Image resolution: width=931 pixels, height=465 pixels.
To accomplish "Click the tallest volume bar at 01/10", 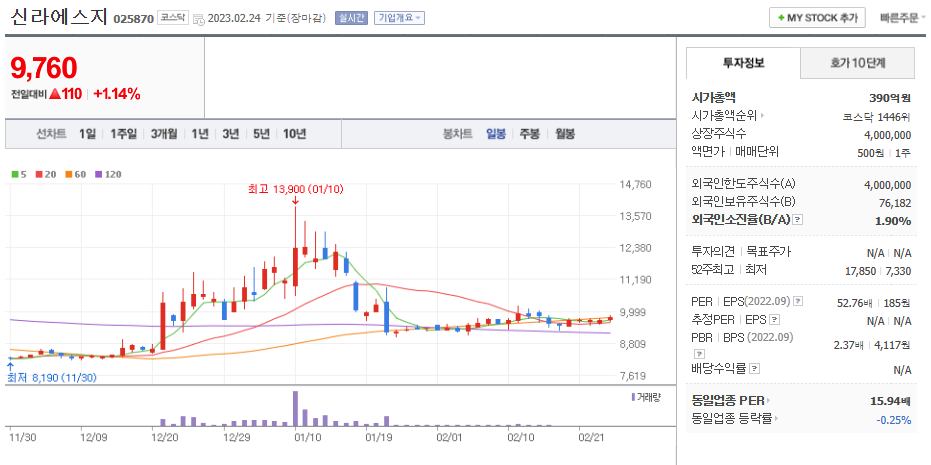I will point(295,408).
